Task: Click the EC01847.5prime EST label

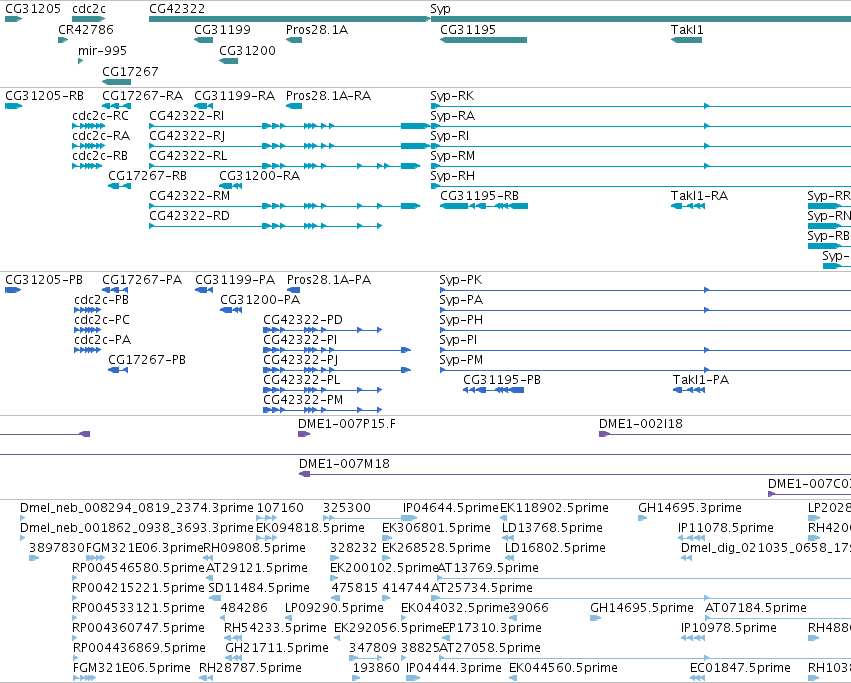Action: pyautogui.click(x=740, y=668)
